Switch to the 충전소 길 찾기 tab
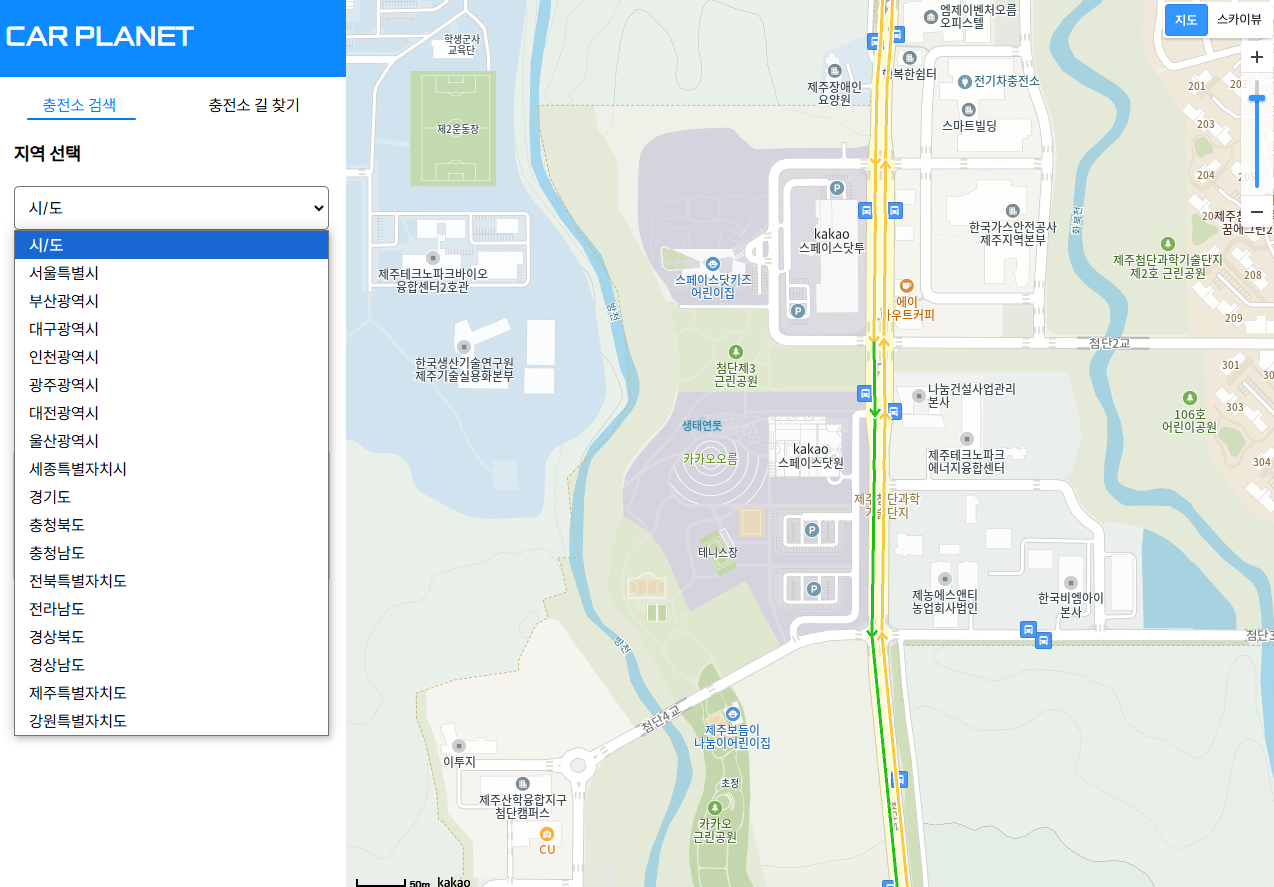Screen dimensions: 1274x887 pos(254,105)
